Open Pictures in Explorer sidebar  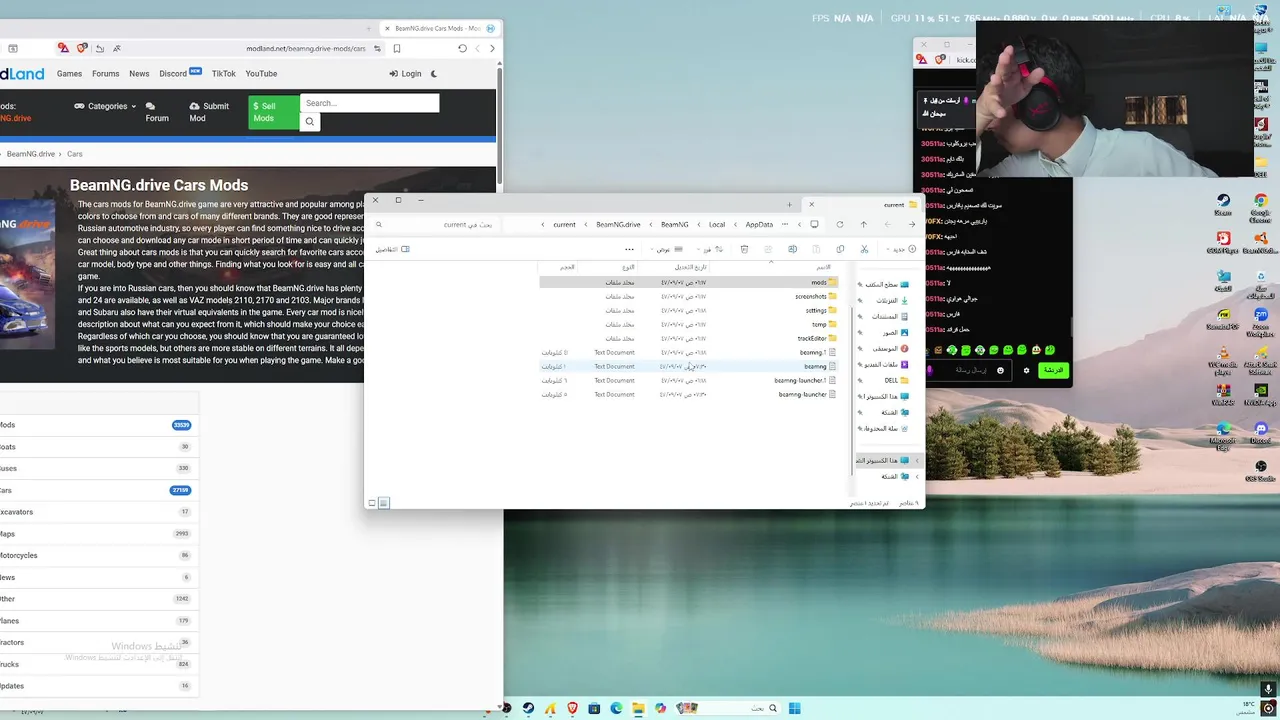888,332
